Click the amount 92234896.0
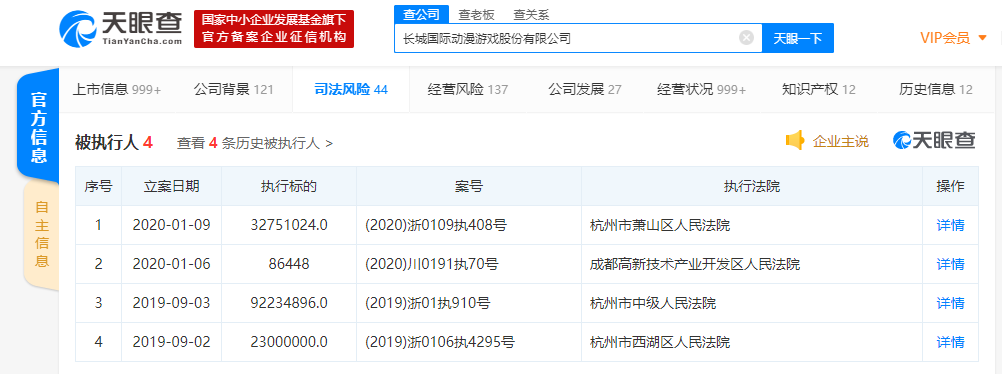Viewport: 1002px width, 374px height. 289,303
